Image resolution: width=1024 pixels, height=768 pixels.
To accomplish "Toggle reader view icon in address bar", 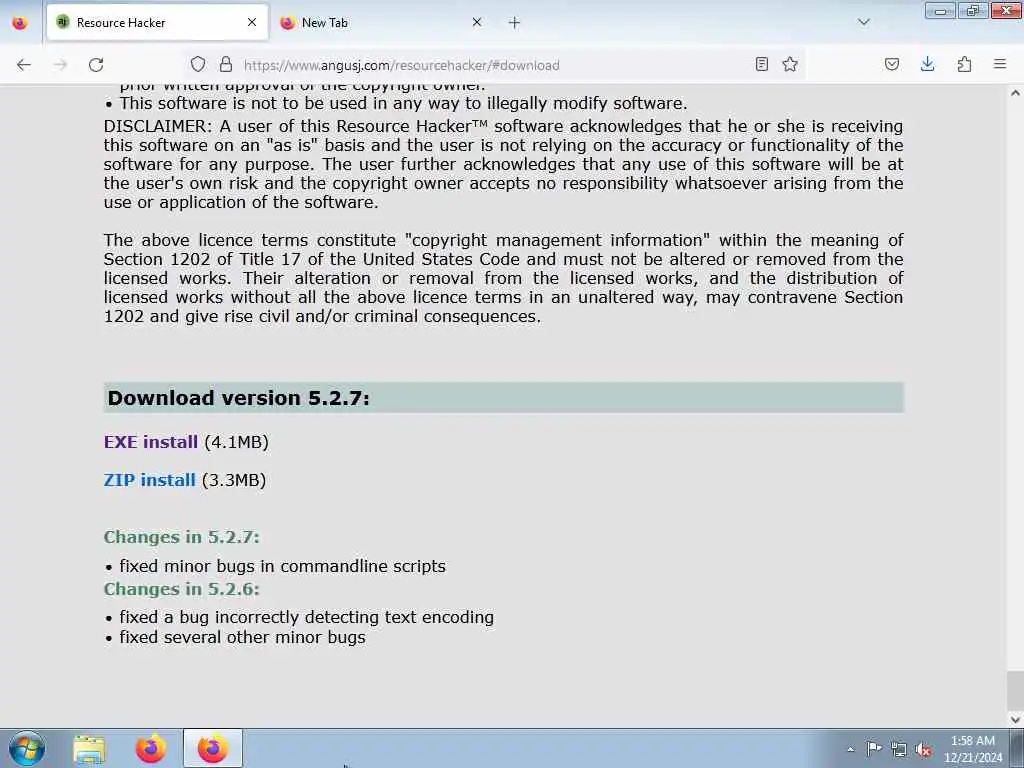I will 761,64.
